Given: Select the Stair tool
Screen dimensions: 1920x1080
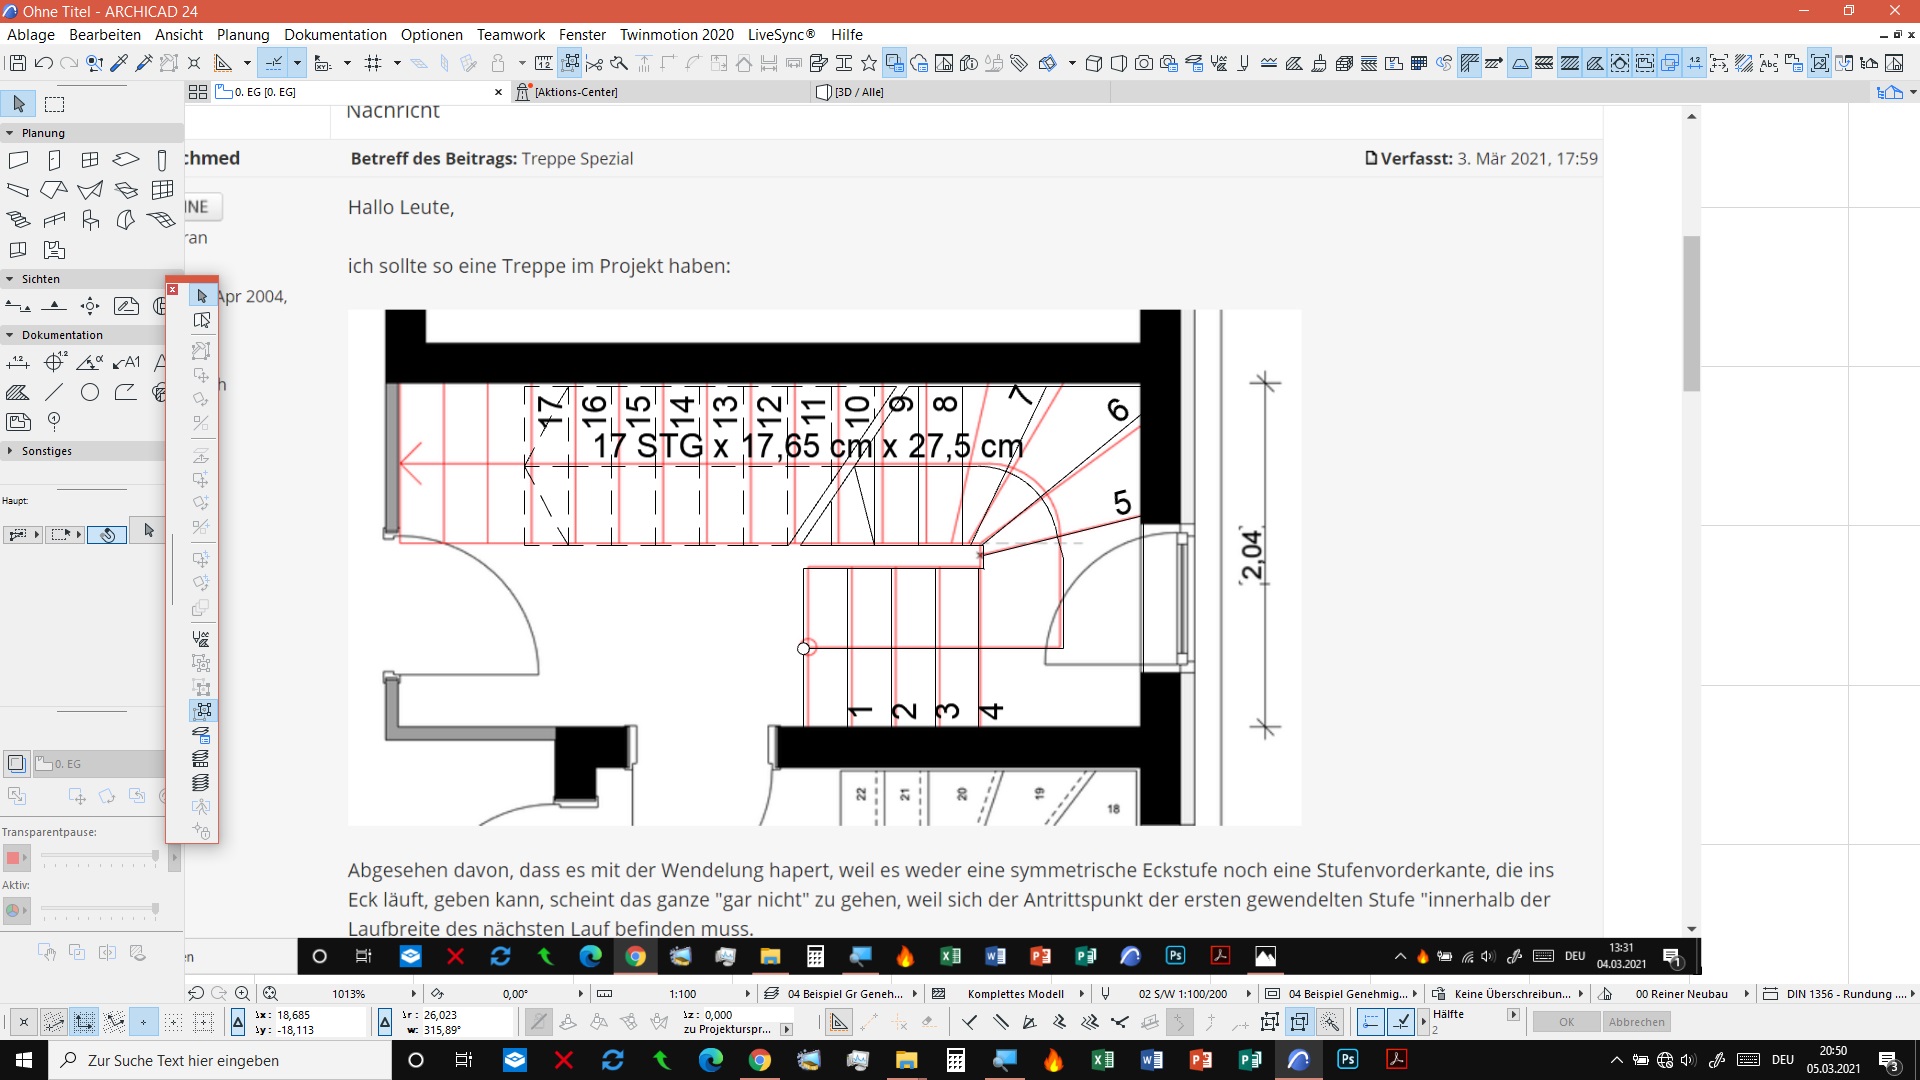Looking at the screenshot, I should (18, 220).
